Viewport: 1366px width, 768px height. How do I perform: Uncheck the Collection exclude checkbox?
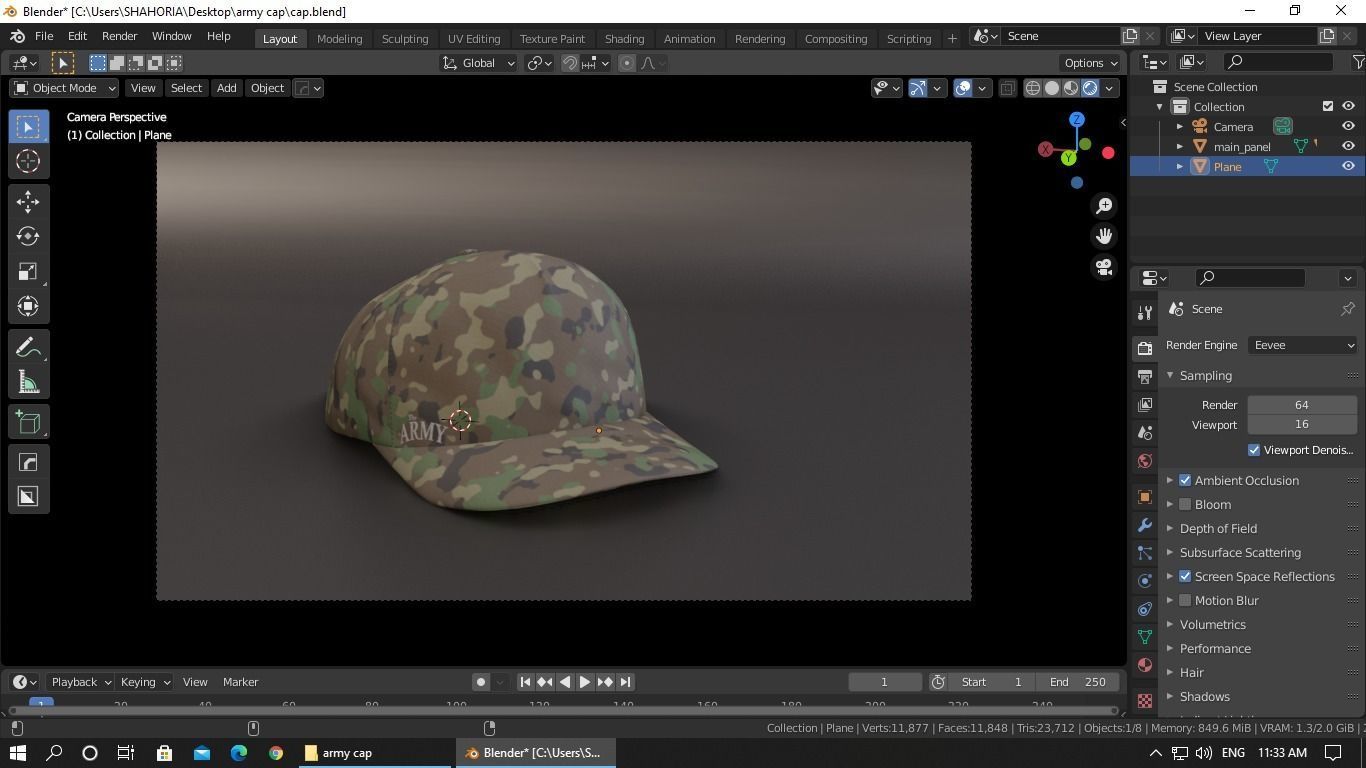point(1328,106)
